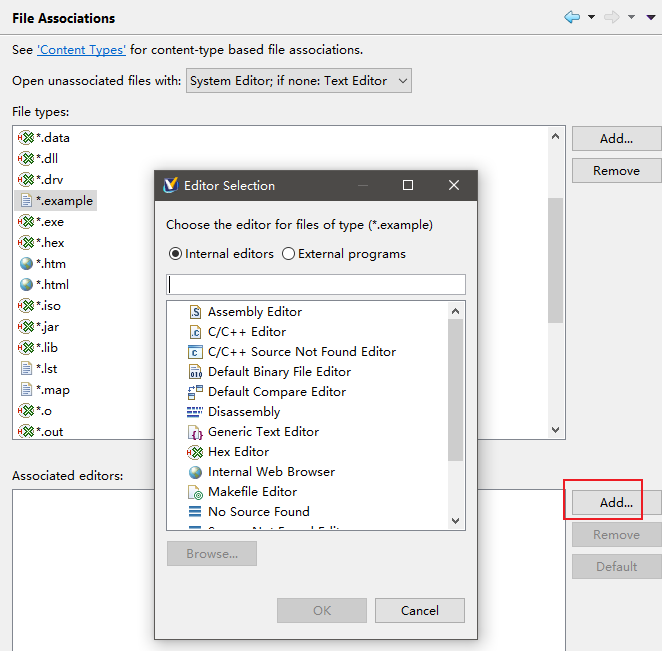Click the *.example document icon

click(26, 201)
